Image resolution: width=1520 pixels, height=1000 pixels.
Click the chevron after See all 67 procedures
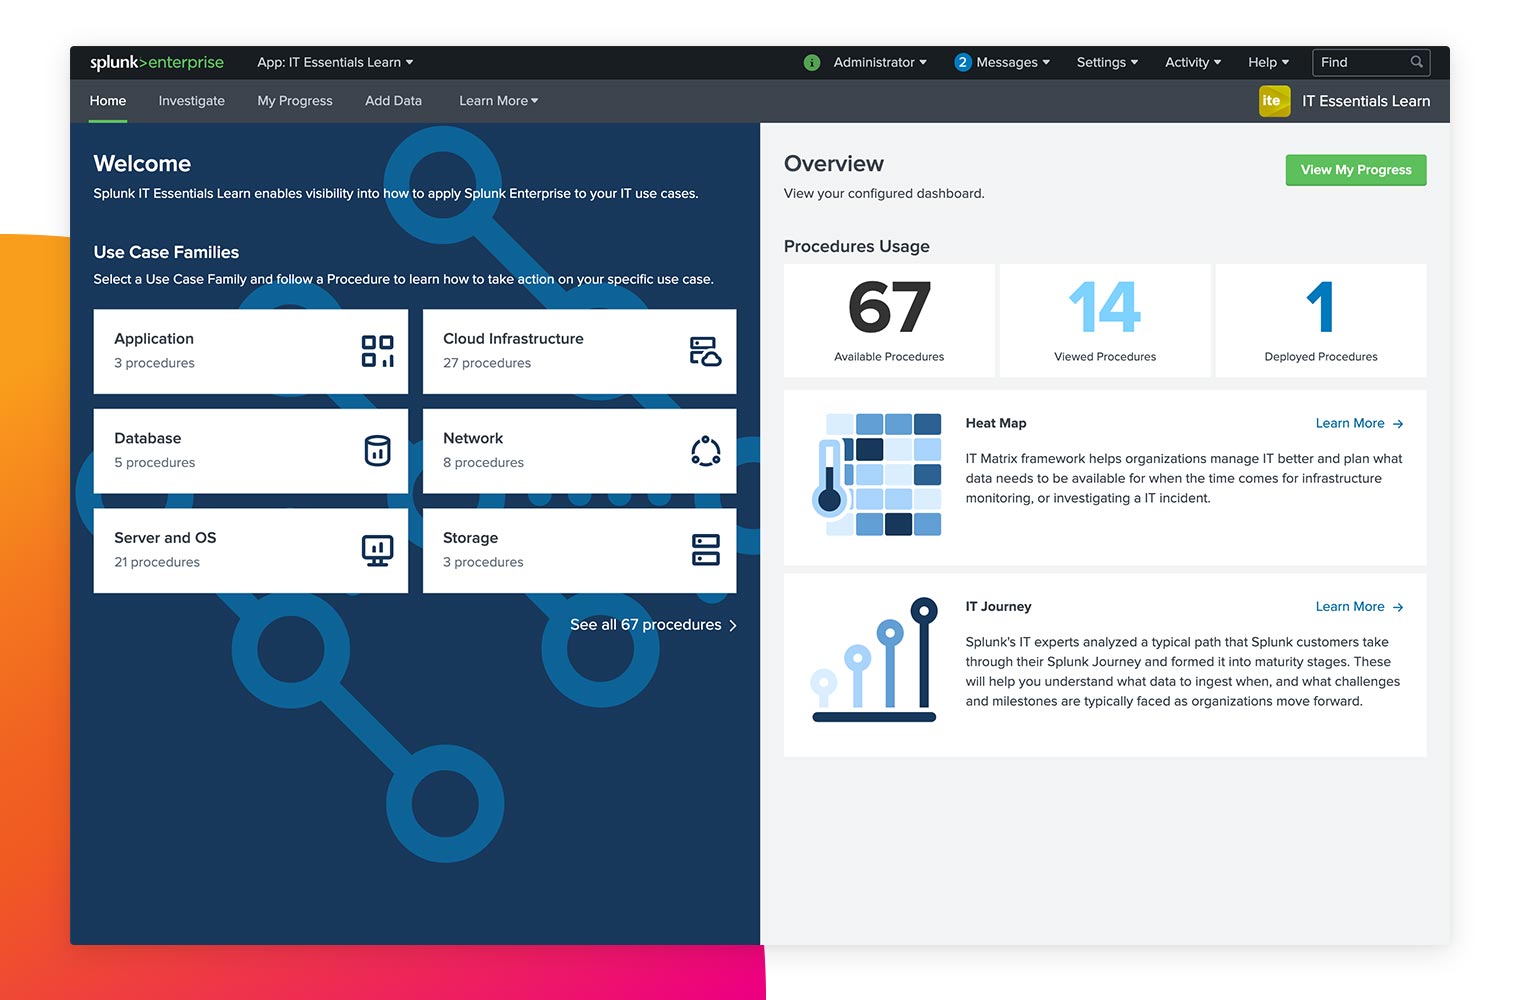[x=733, y=625]
